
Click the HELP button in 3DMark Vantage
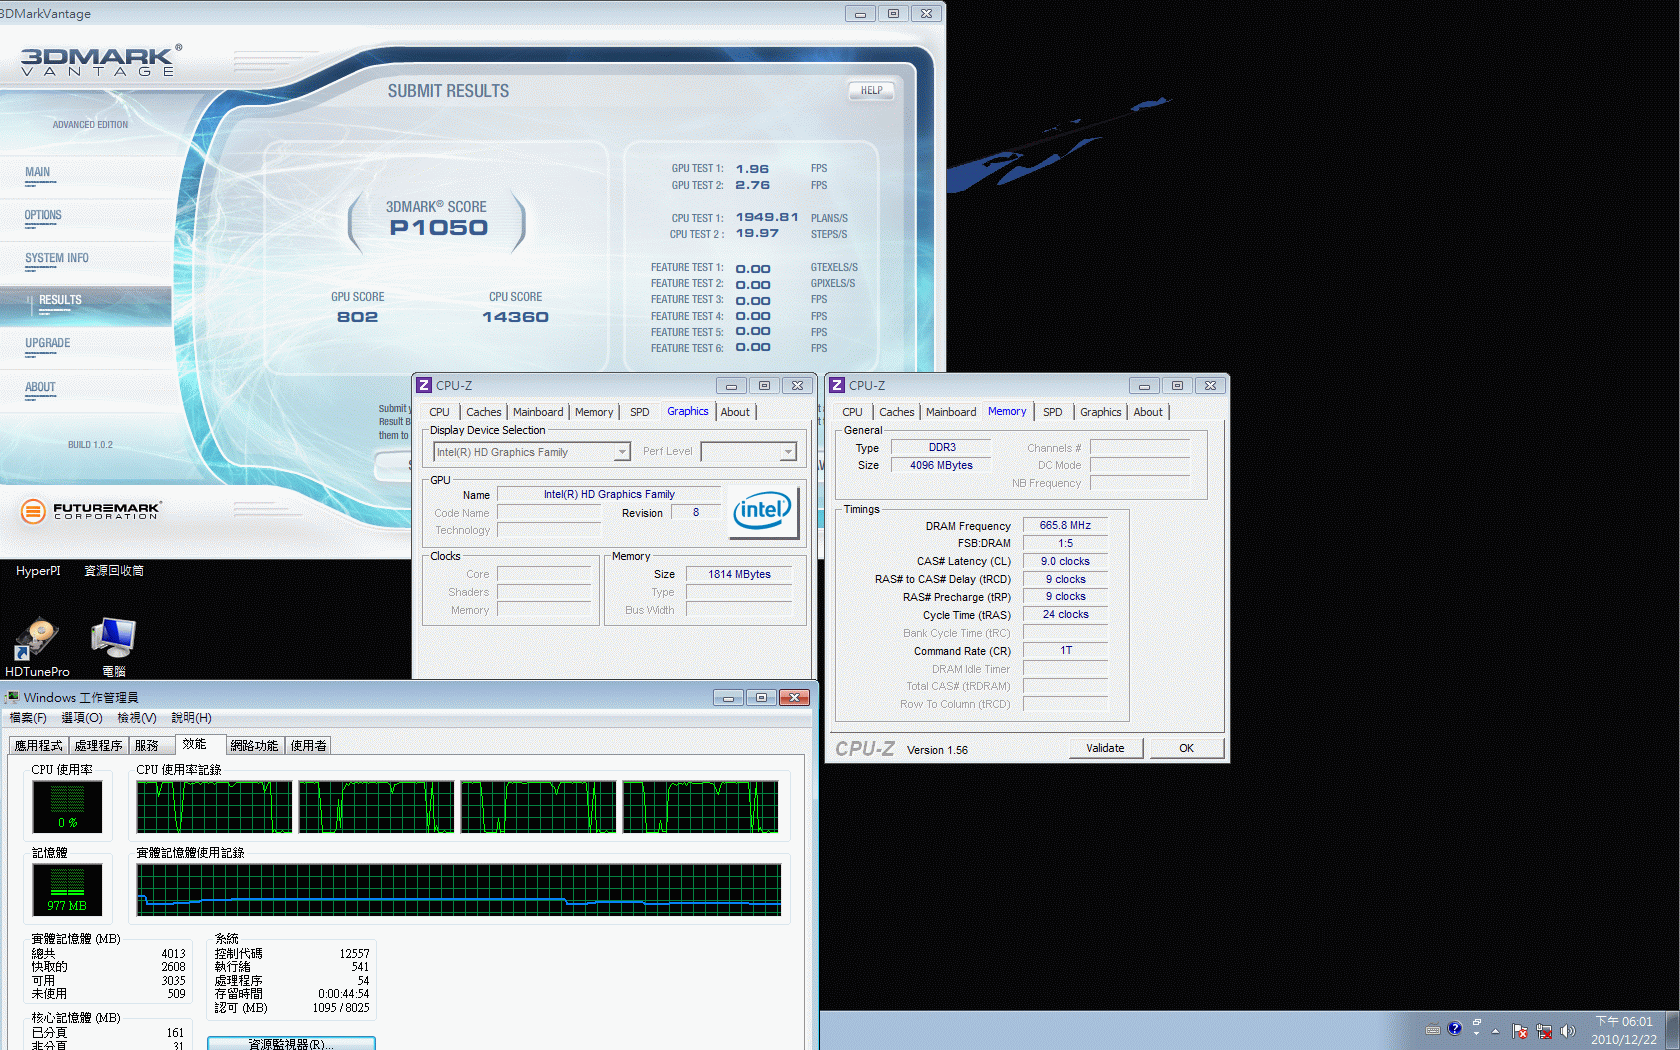pyautogui.click(x=872, y=91)
